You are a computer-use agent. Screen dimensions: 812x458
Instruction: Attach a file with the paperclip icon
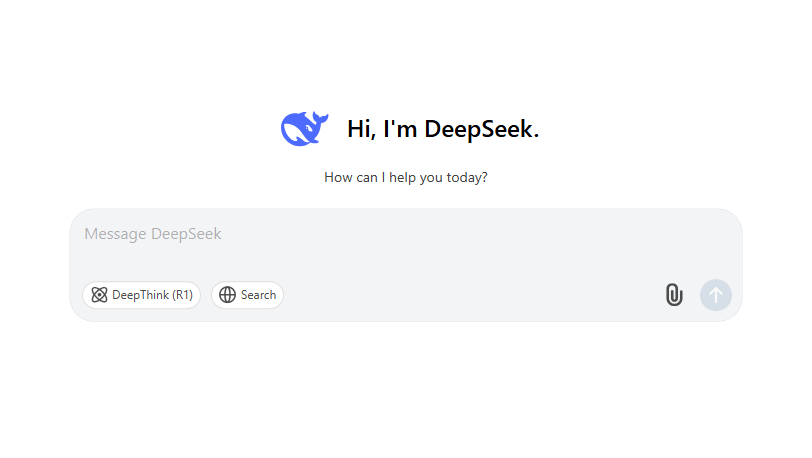point(674,295)
